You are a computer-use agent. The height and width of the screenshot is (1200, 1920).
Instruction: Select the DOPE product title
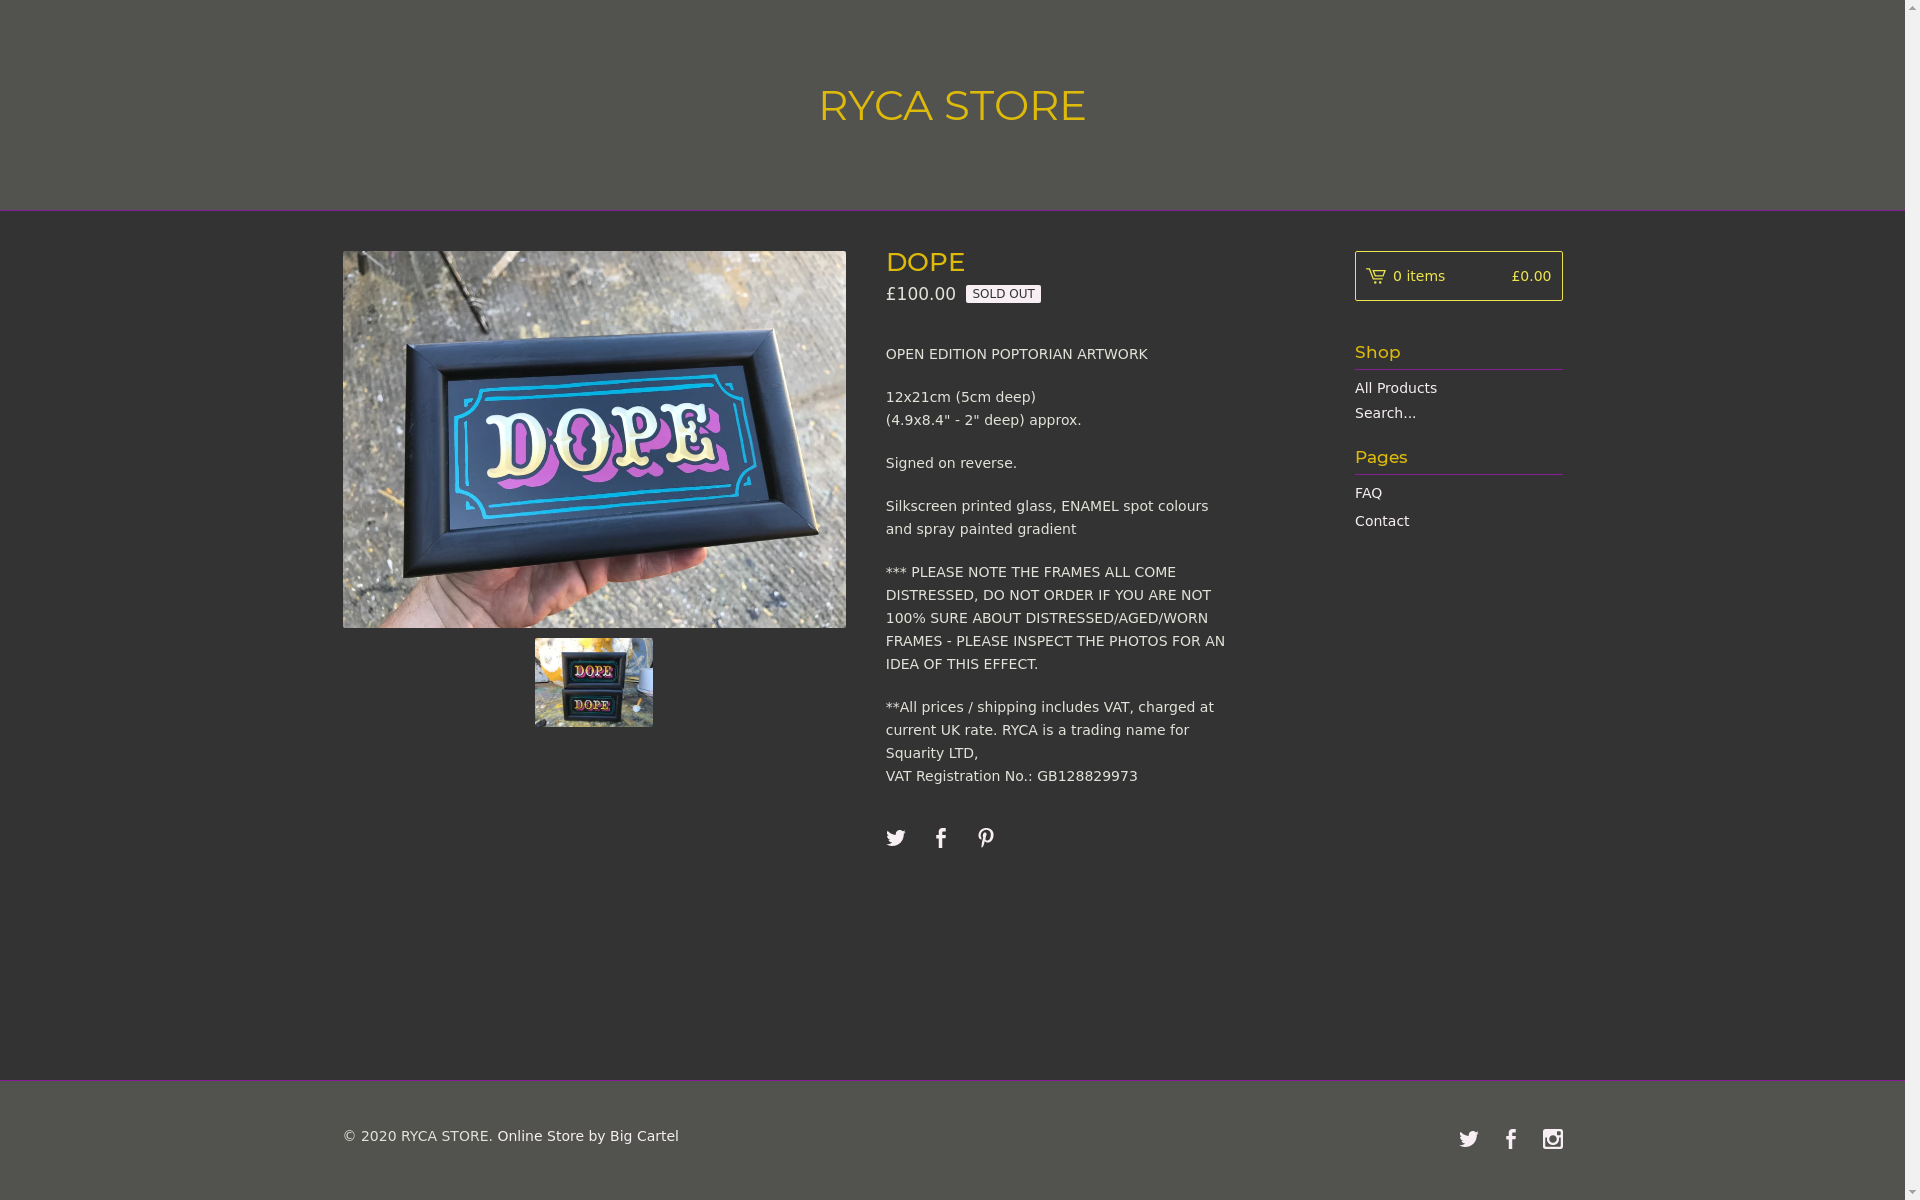(925, 262)
